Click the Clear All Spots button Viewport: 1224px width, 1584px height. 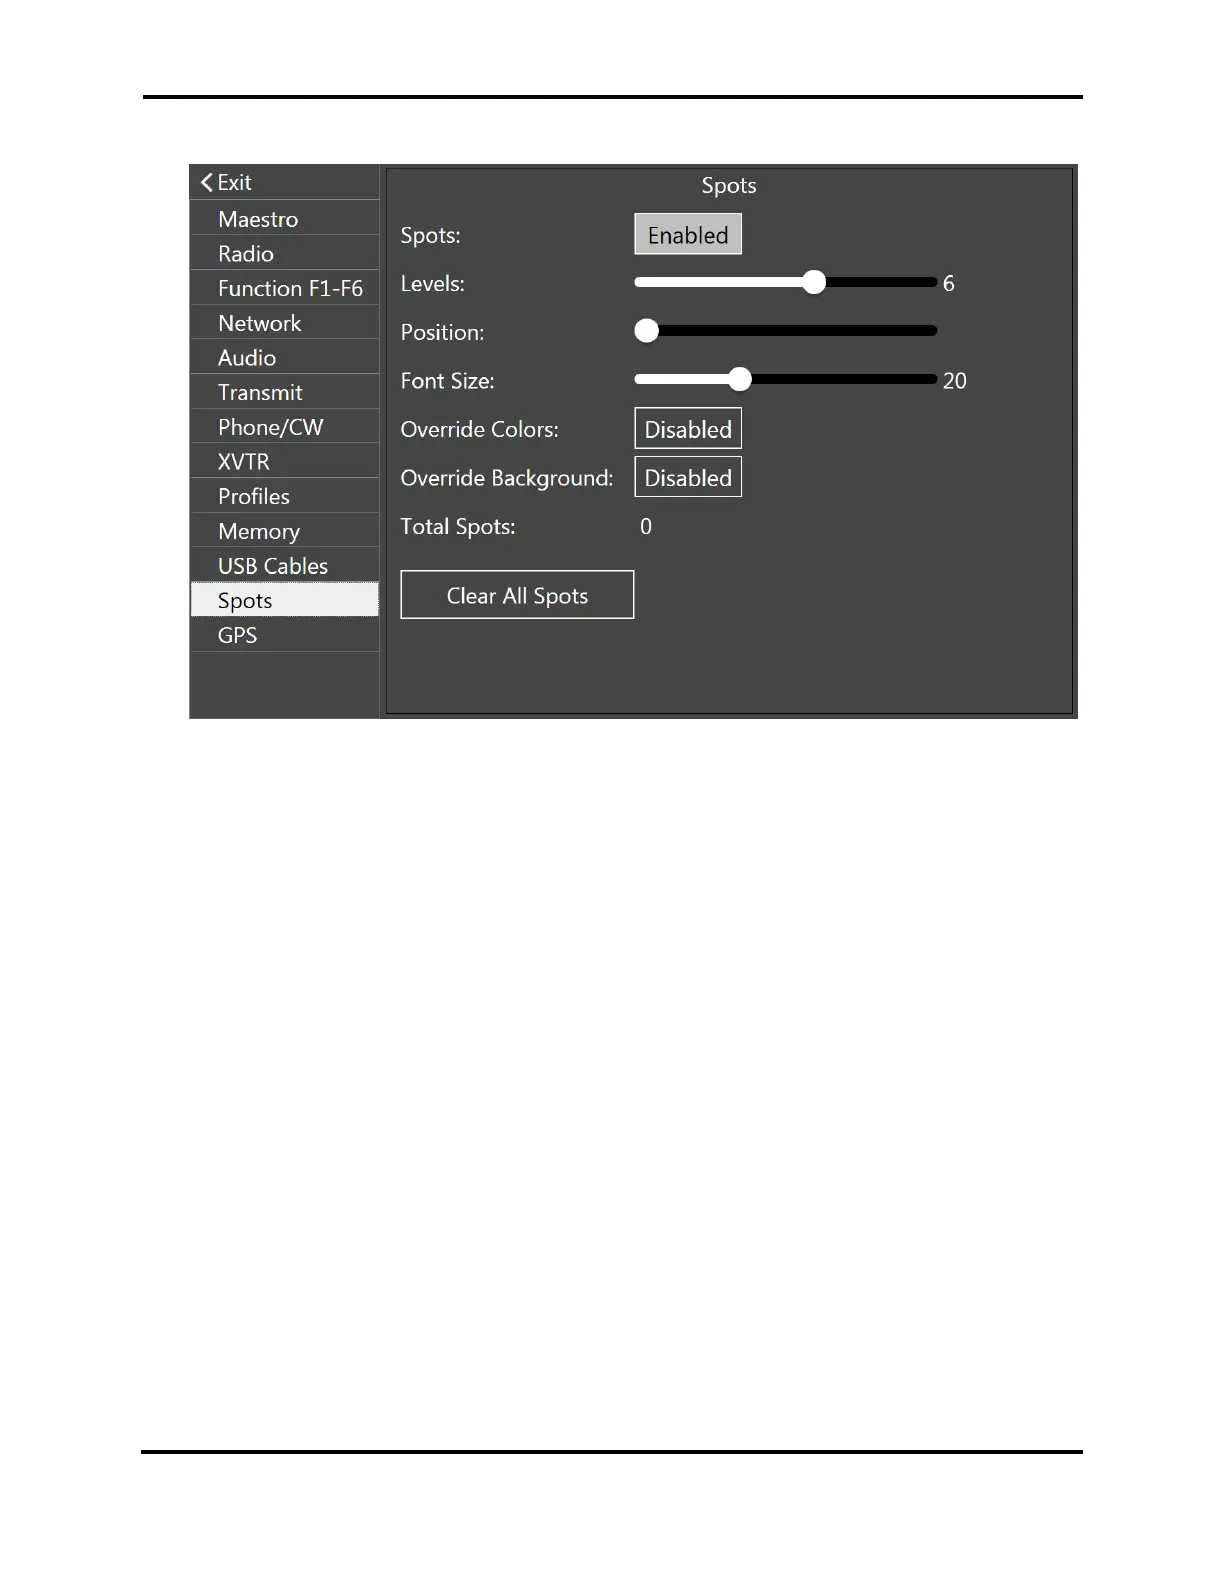pos(517,595)
